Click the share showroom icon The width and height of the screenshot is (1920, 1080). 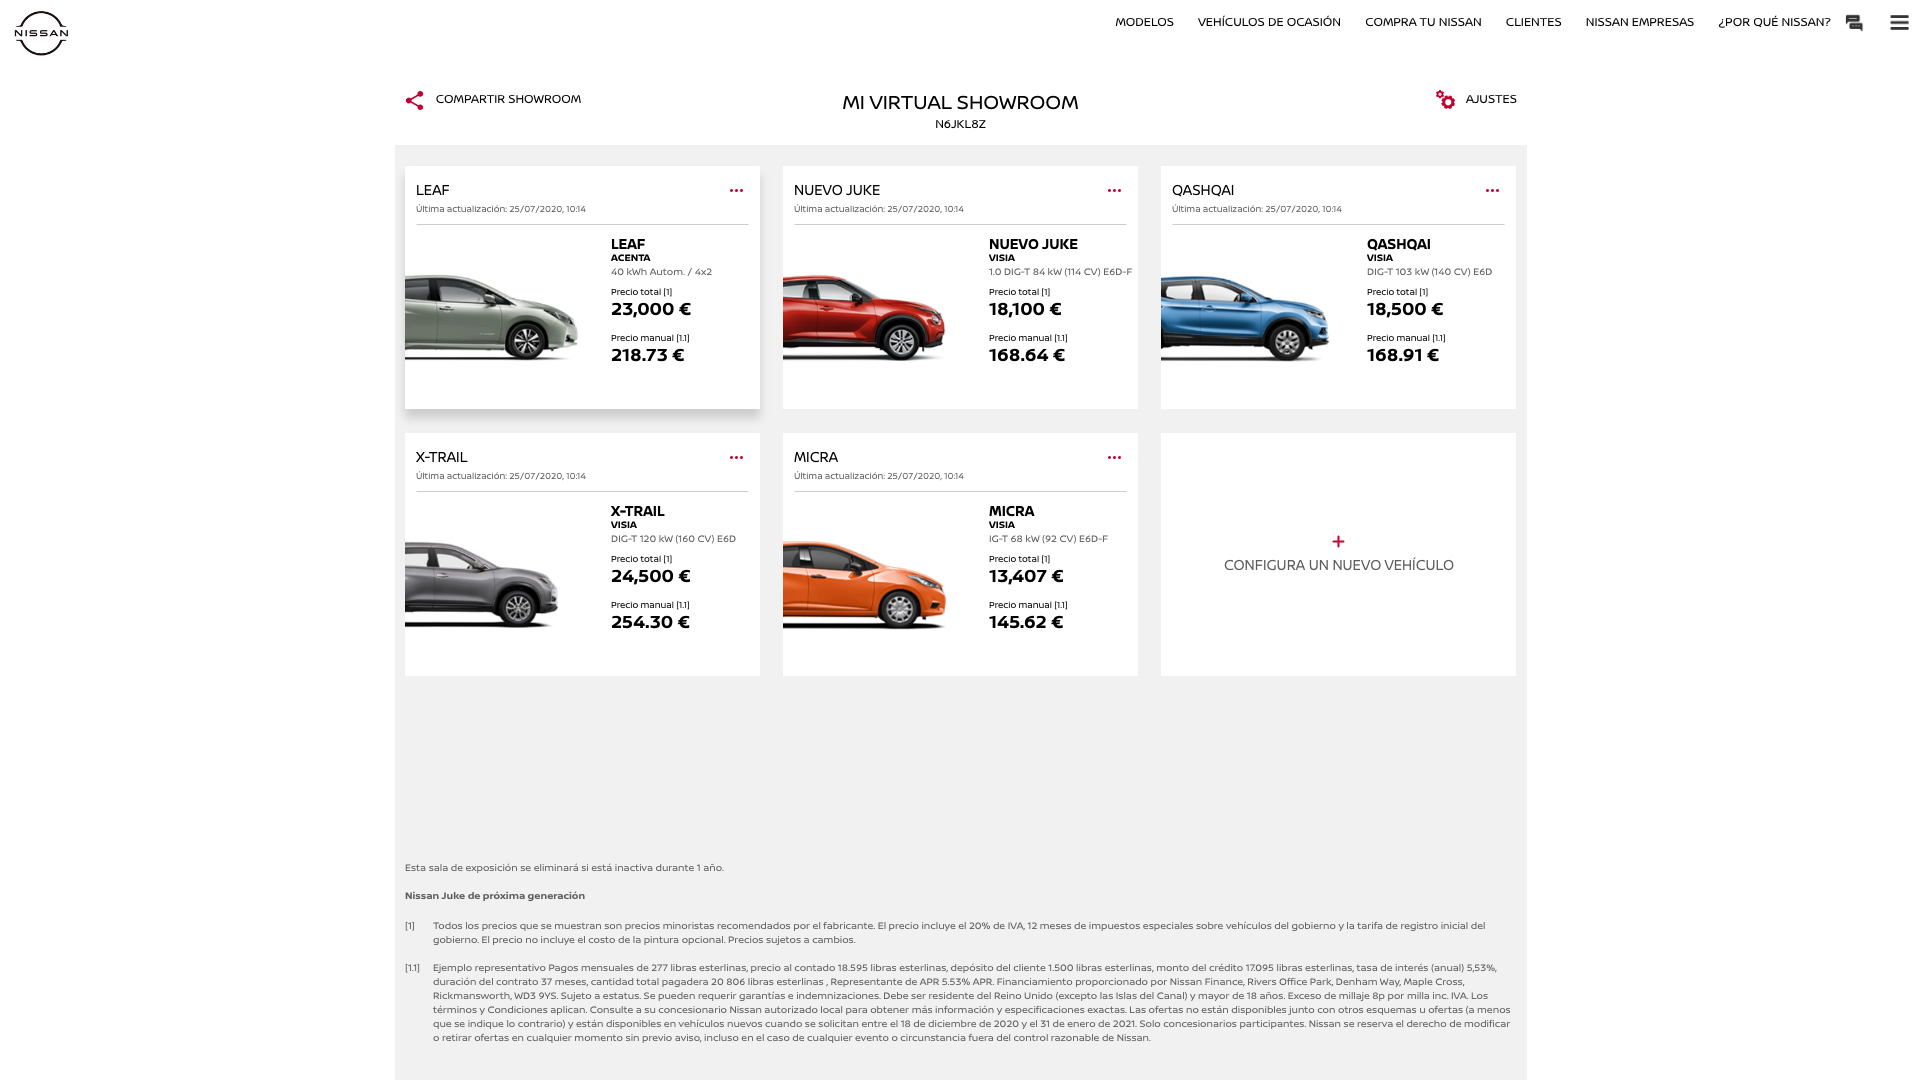414,100
